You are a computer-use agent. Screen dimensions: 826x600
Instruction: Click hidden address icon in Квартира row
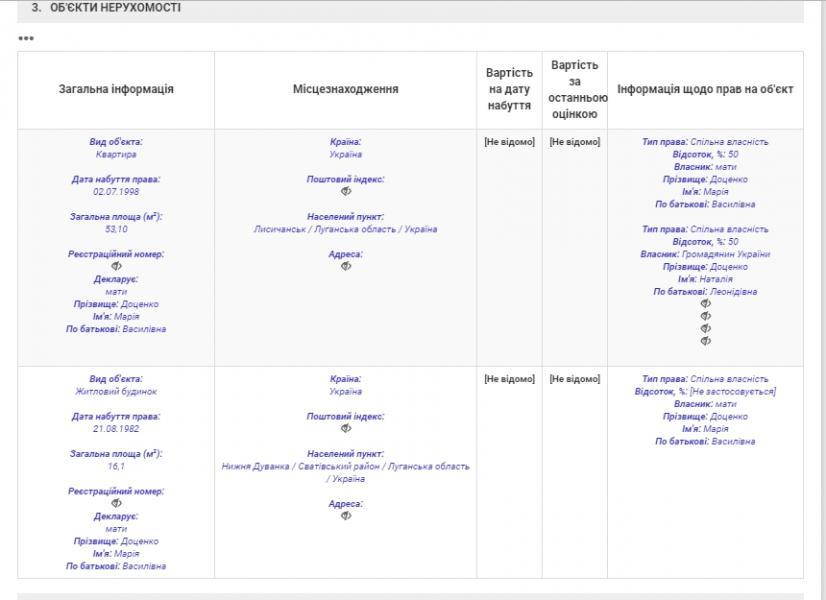(346, 267)
